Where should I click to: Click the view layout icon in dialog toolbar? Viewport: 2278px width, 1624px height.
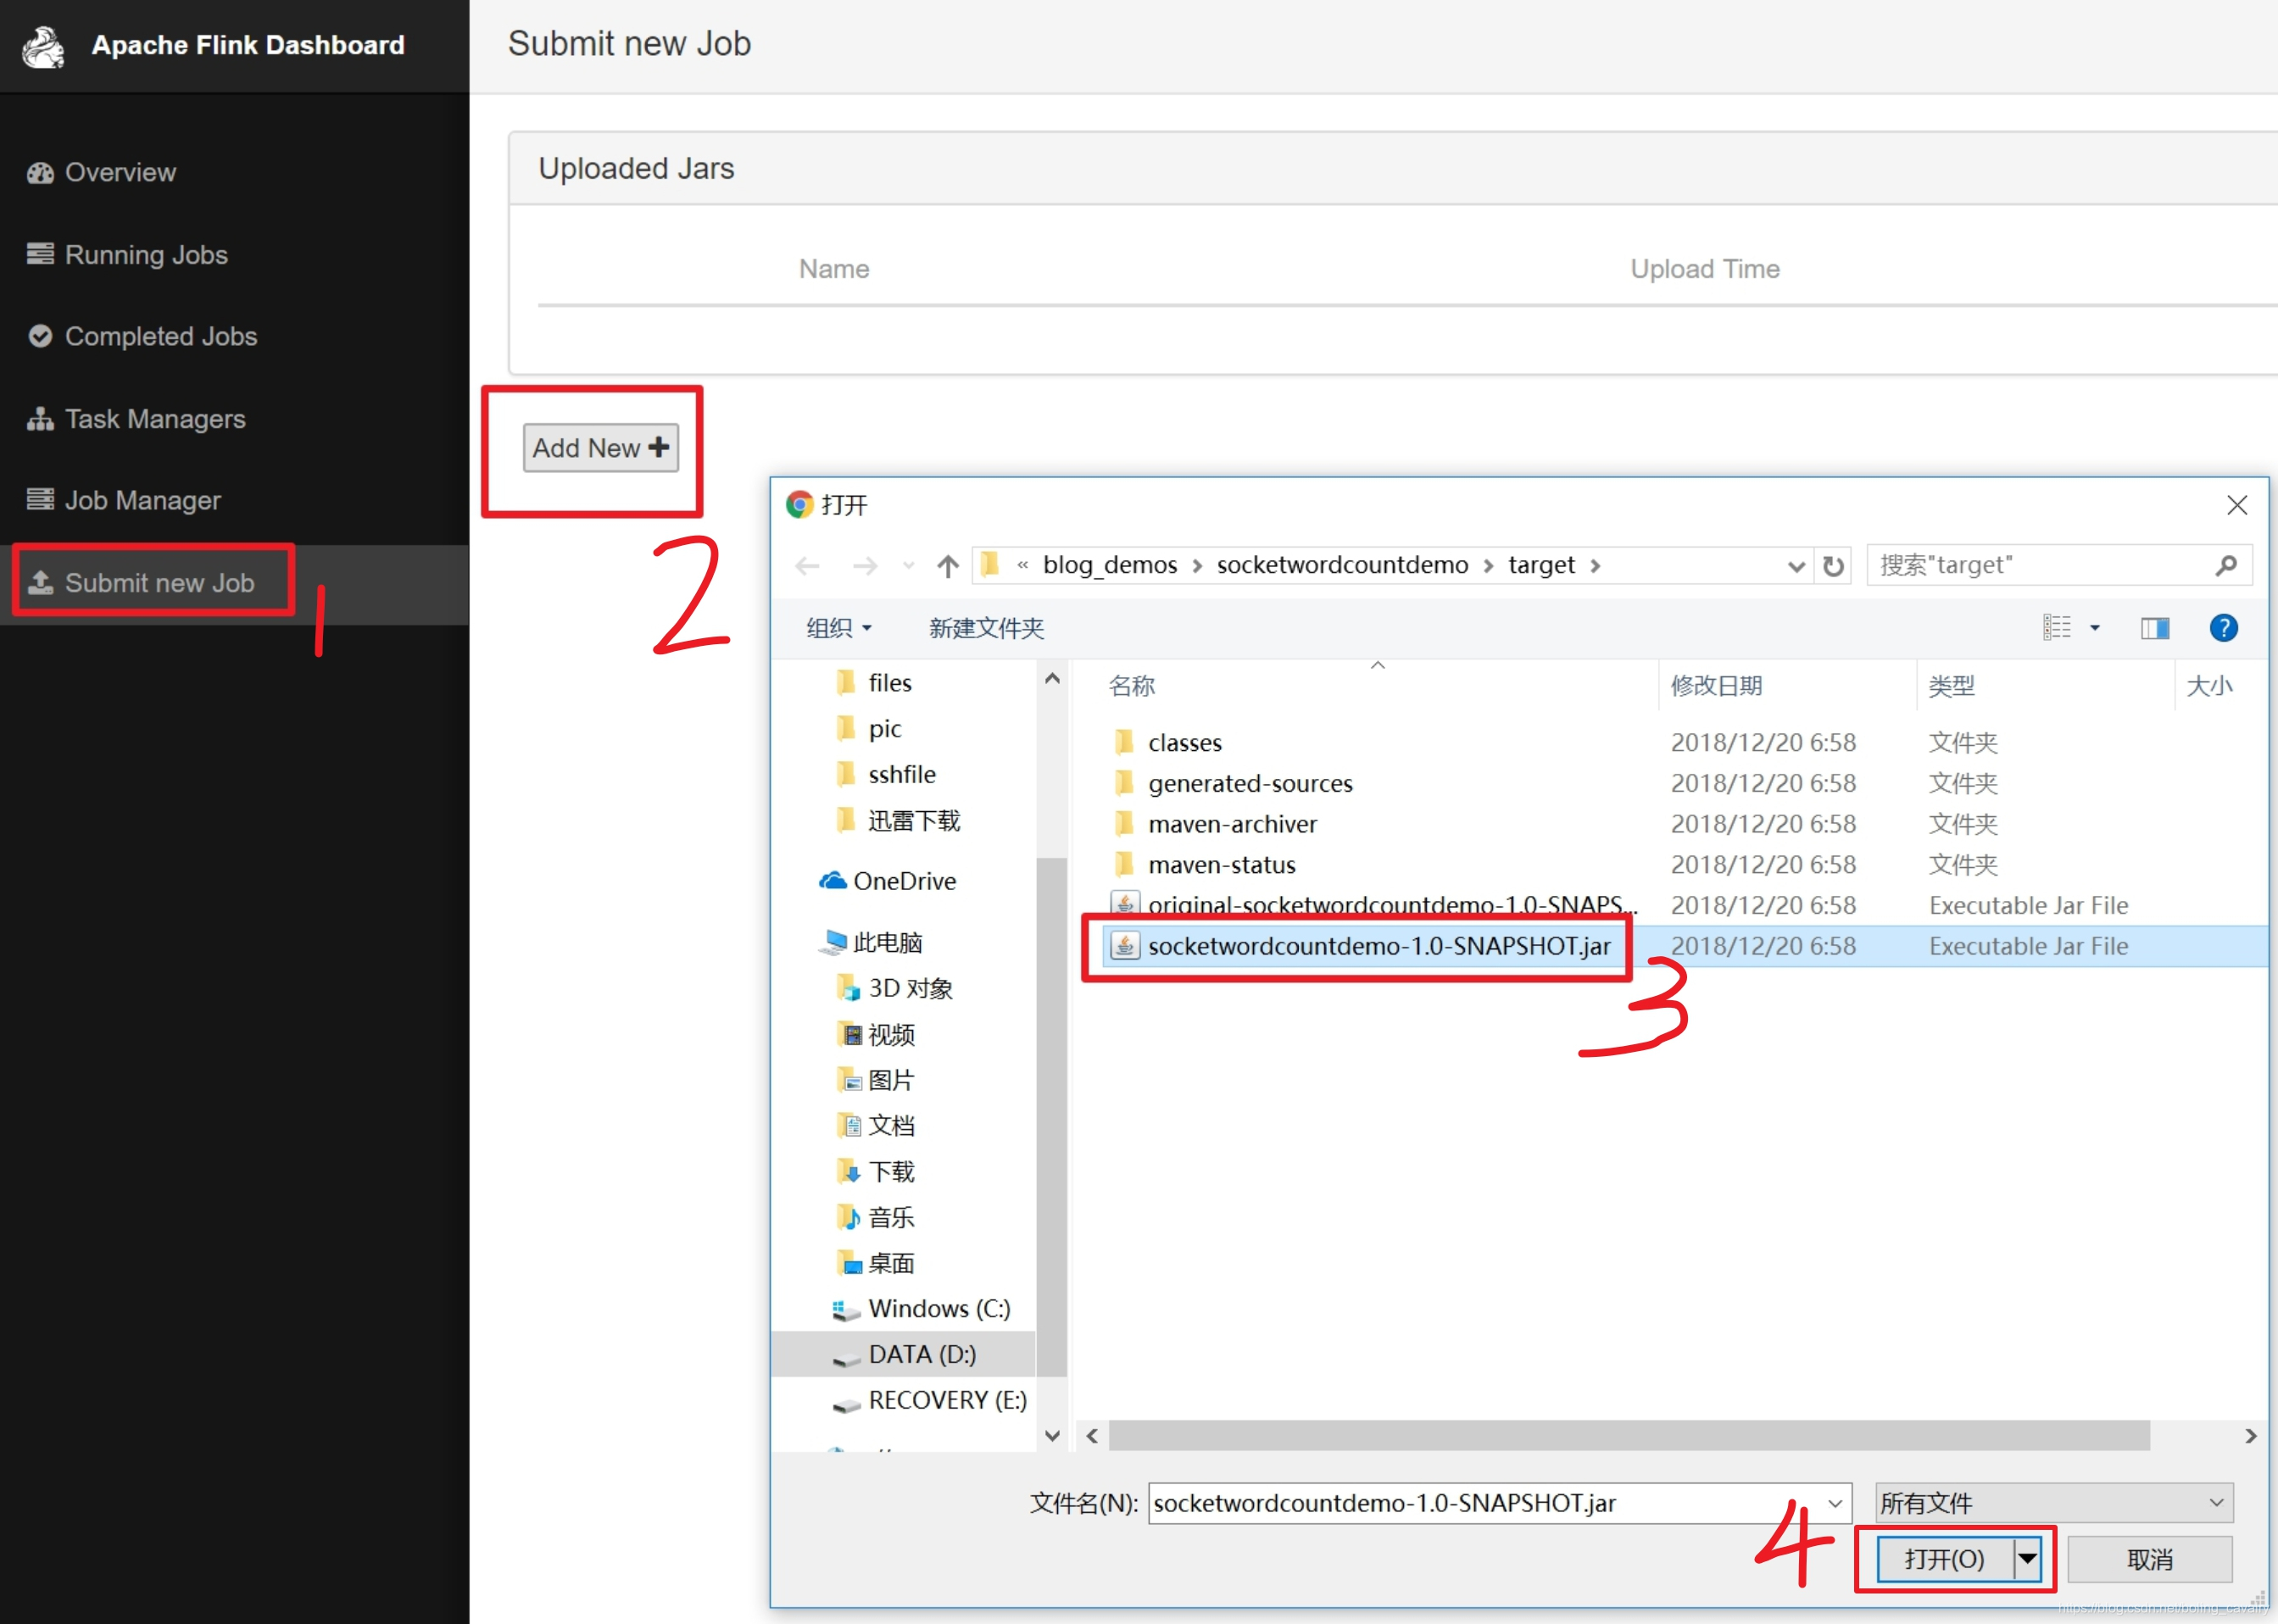coord(2056,628)
